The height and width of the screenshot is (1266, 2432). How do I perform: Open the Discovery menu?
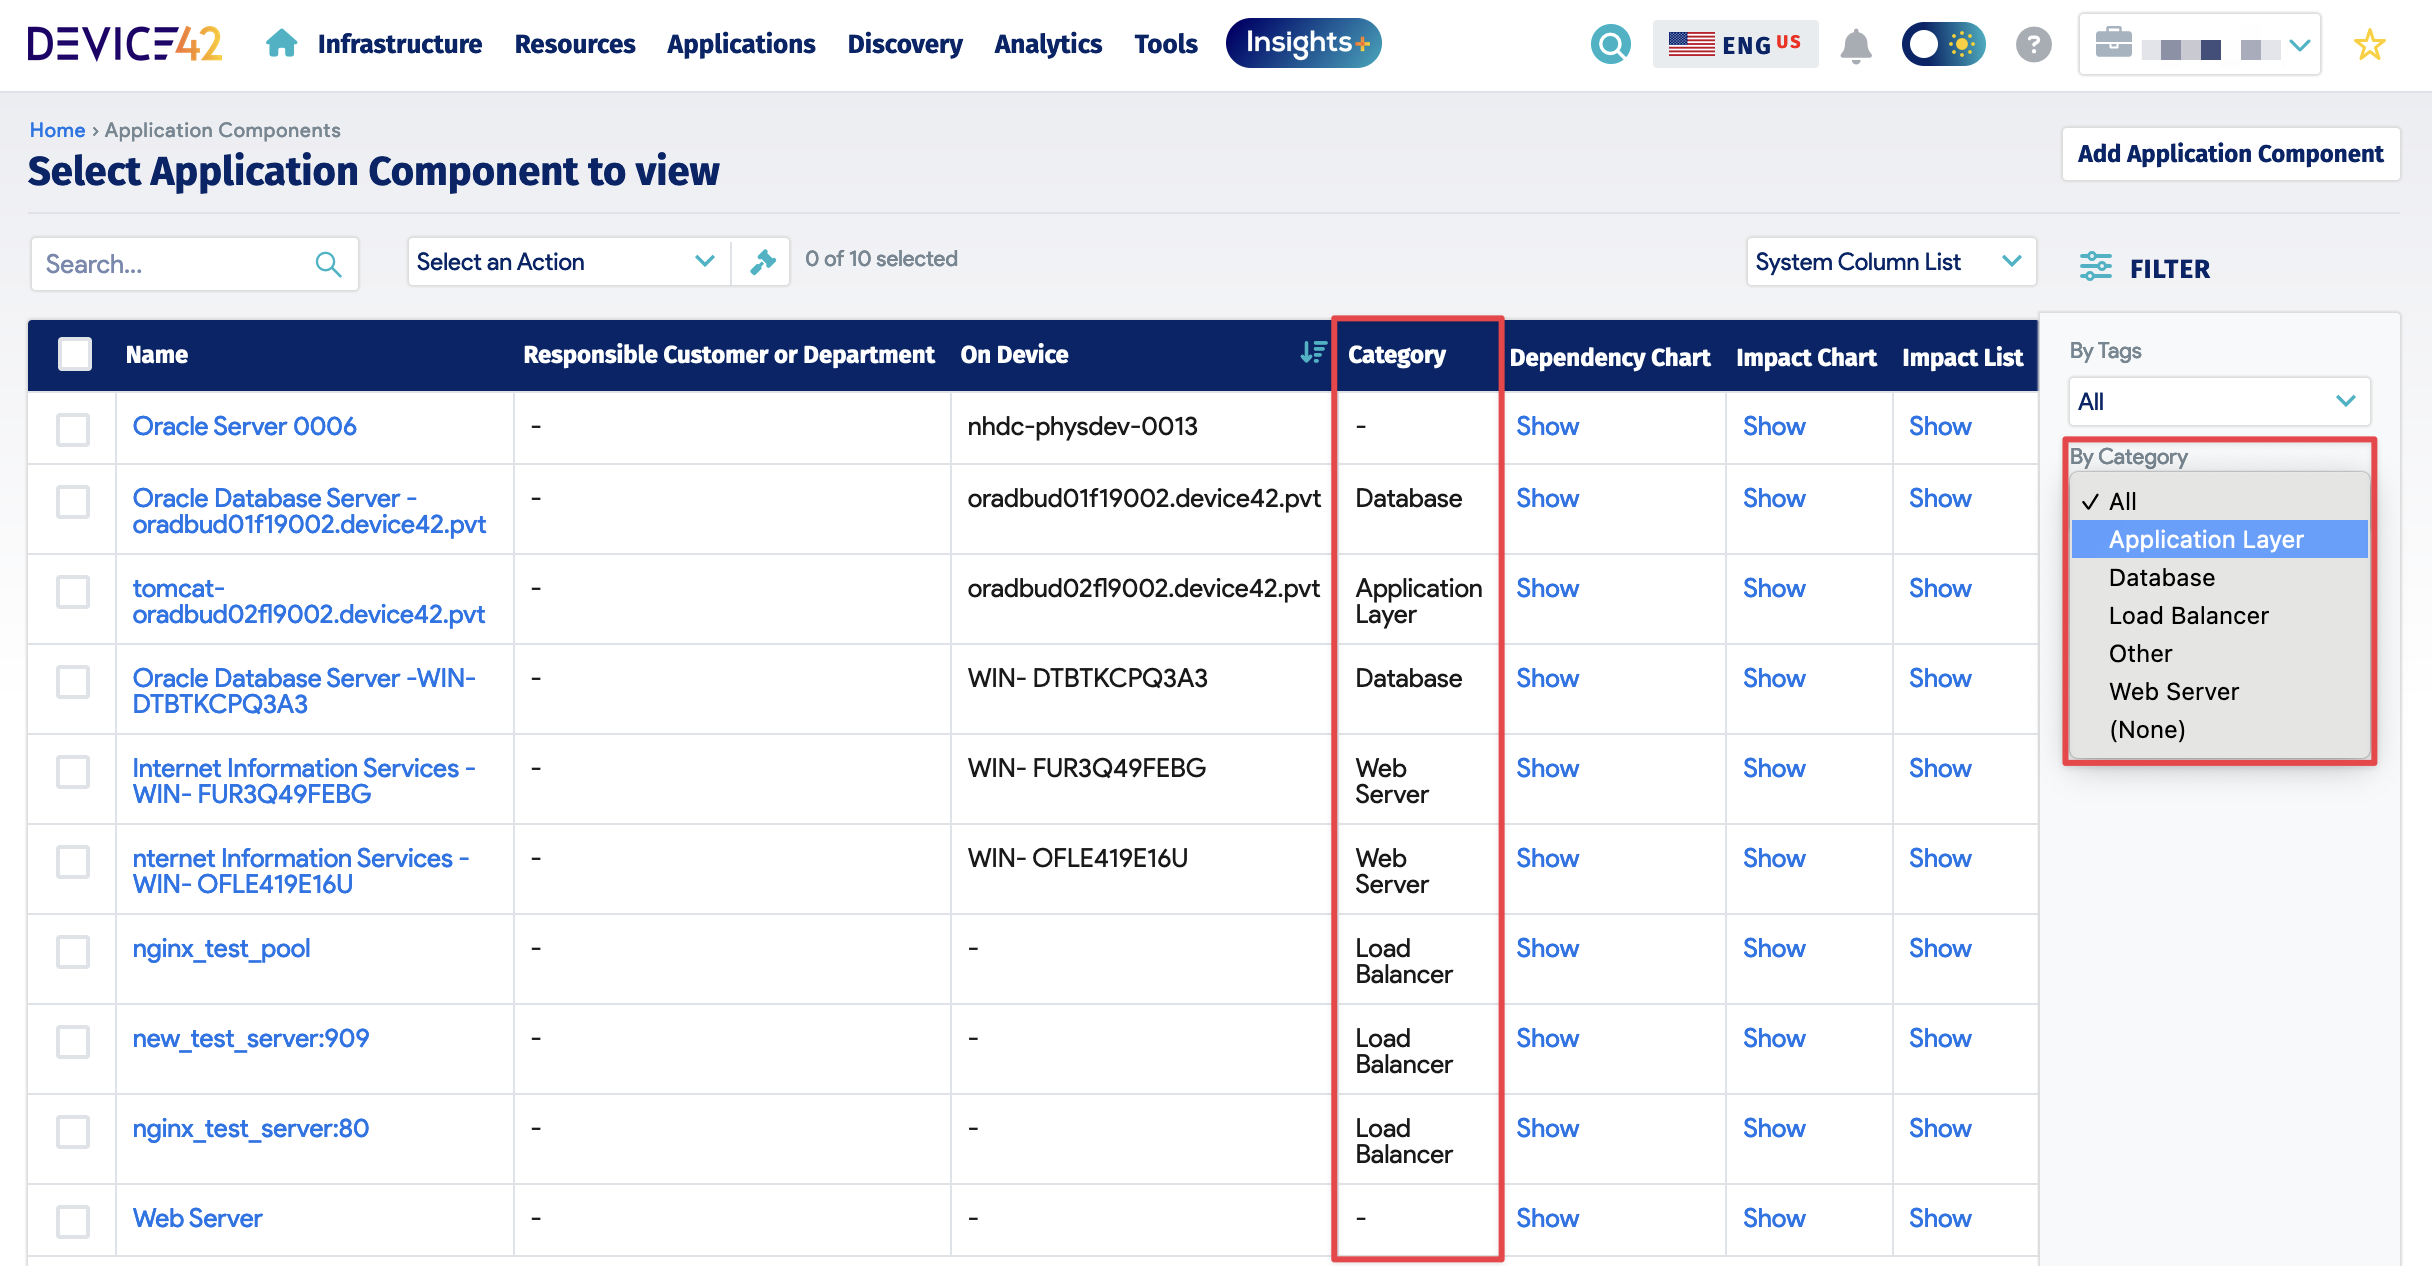pos(904,44)
